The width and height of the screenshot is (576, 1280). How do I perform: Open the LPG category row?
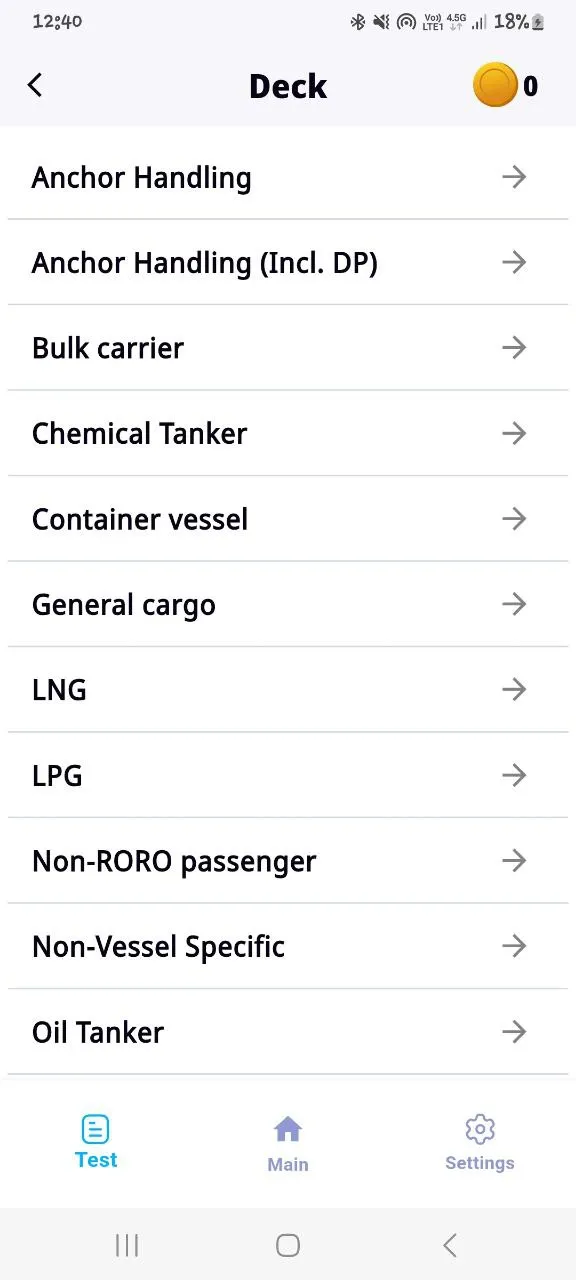click(288, 775)
